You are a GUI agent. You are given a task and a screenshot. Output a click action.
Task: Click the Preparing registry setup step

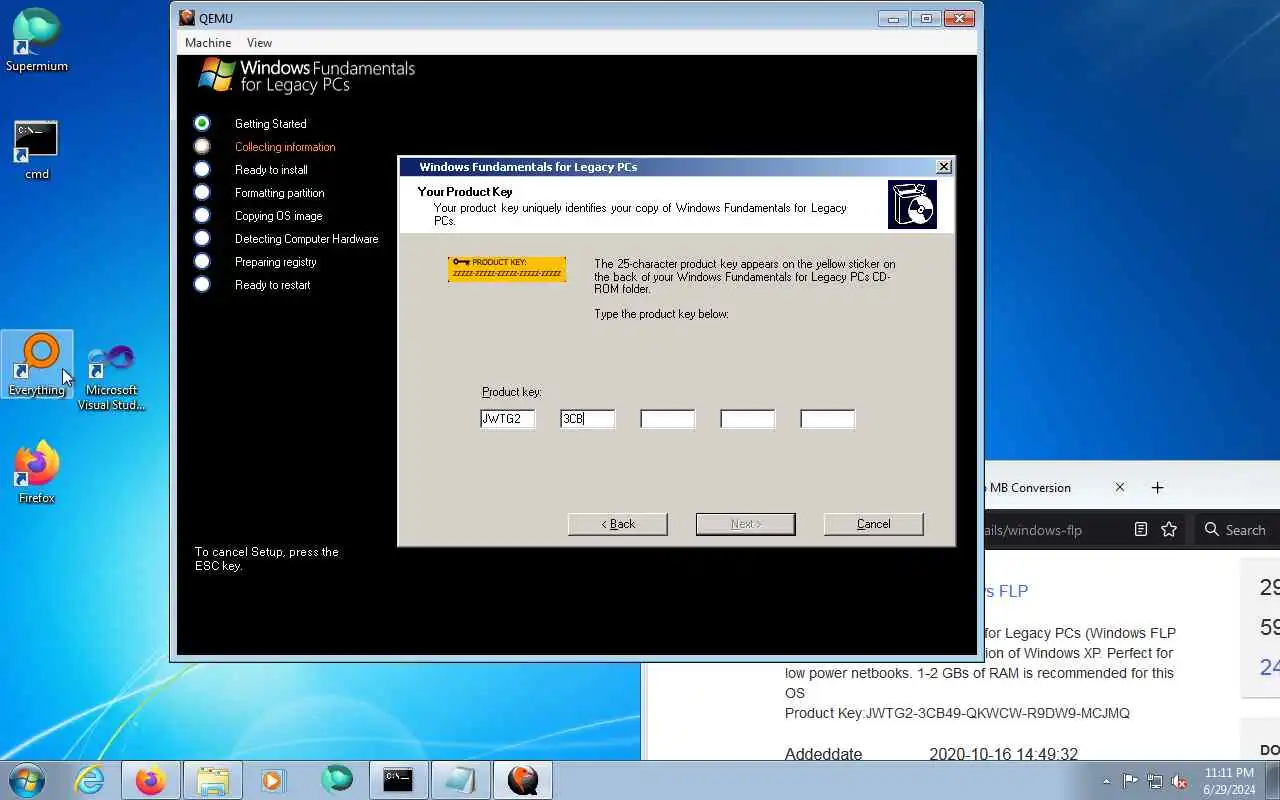[x=275, y=262]
